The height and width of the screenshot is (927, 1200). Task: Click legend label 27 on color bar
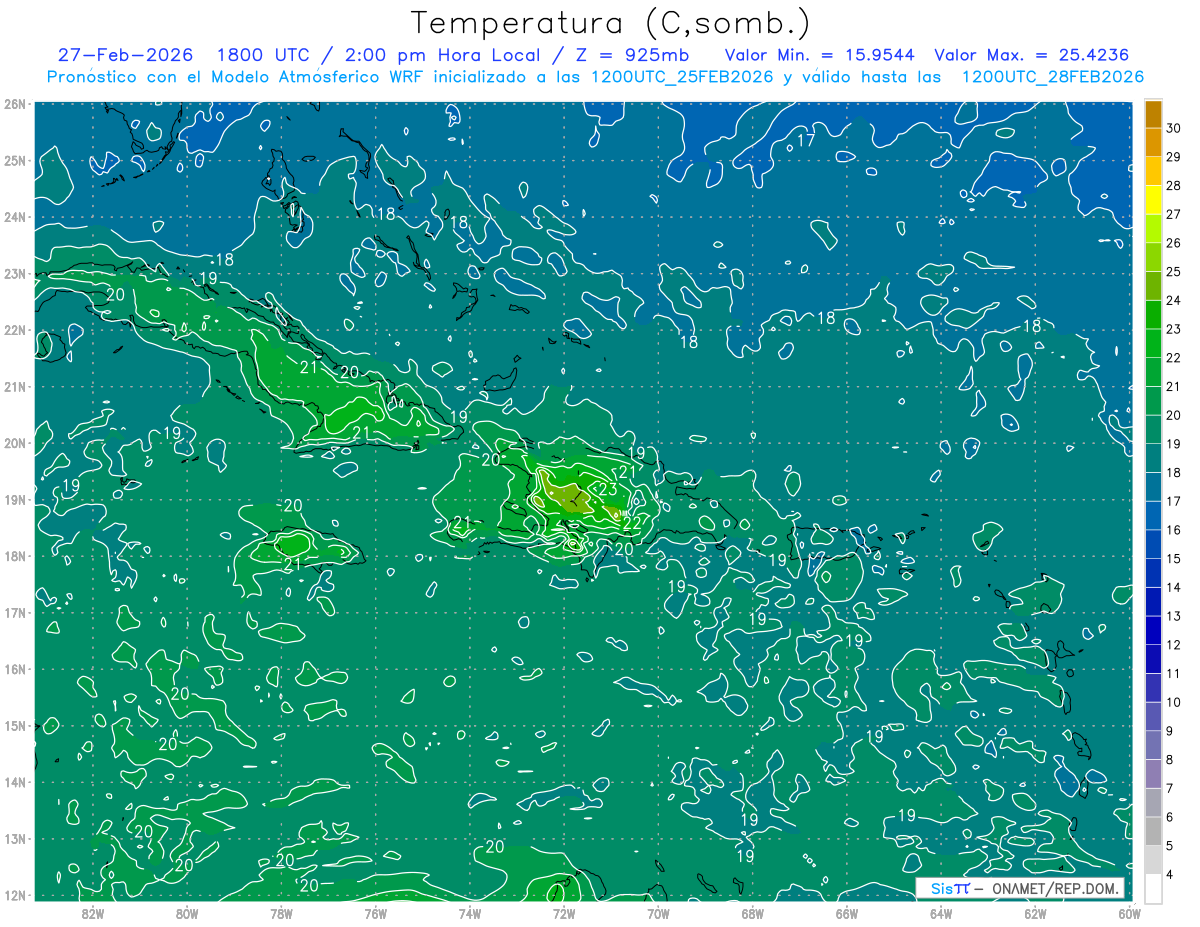coord(1173,214)
